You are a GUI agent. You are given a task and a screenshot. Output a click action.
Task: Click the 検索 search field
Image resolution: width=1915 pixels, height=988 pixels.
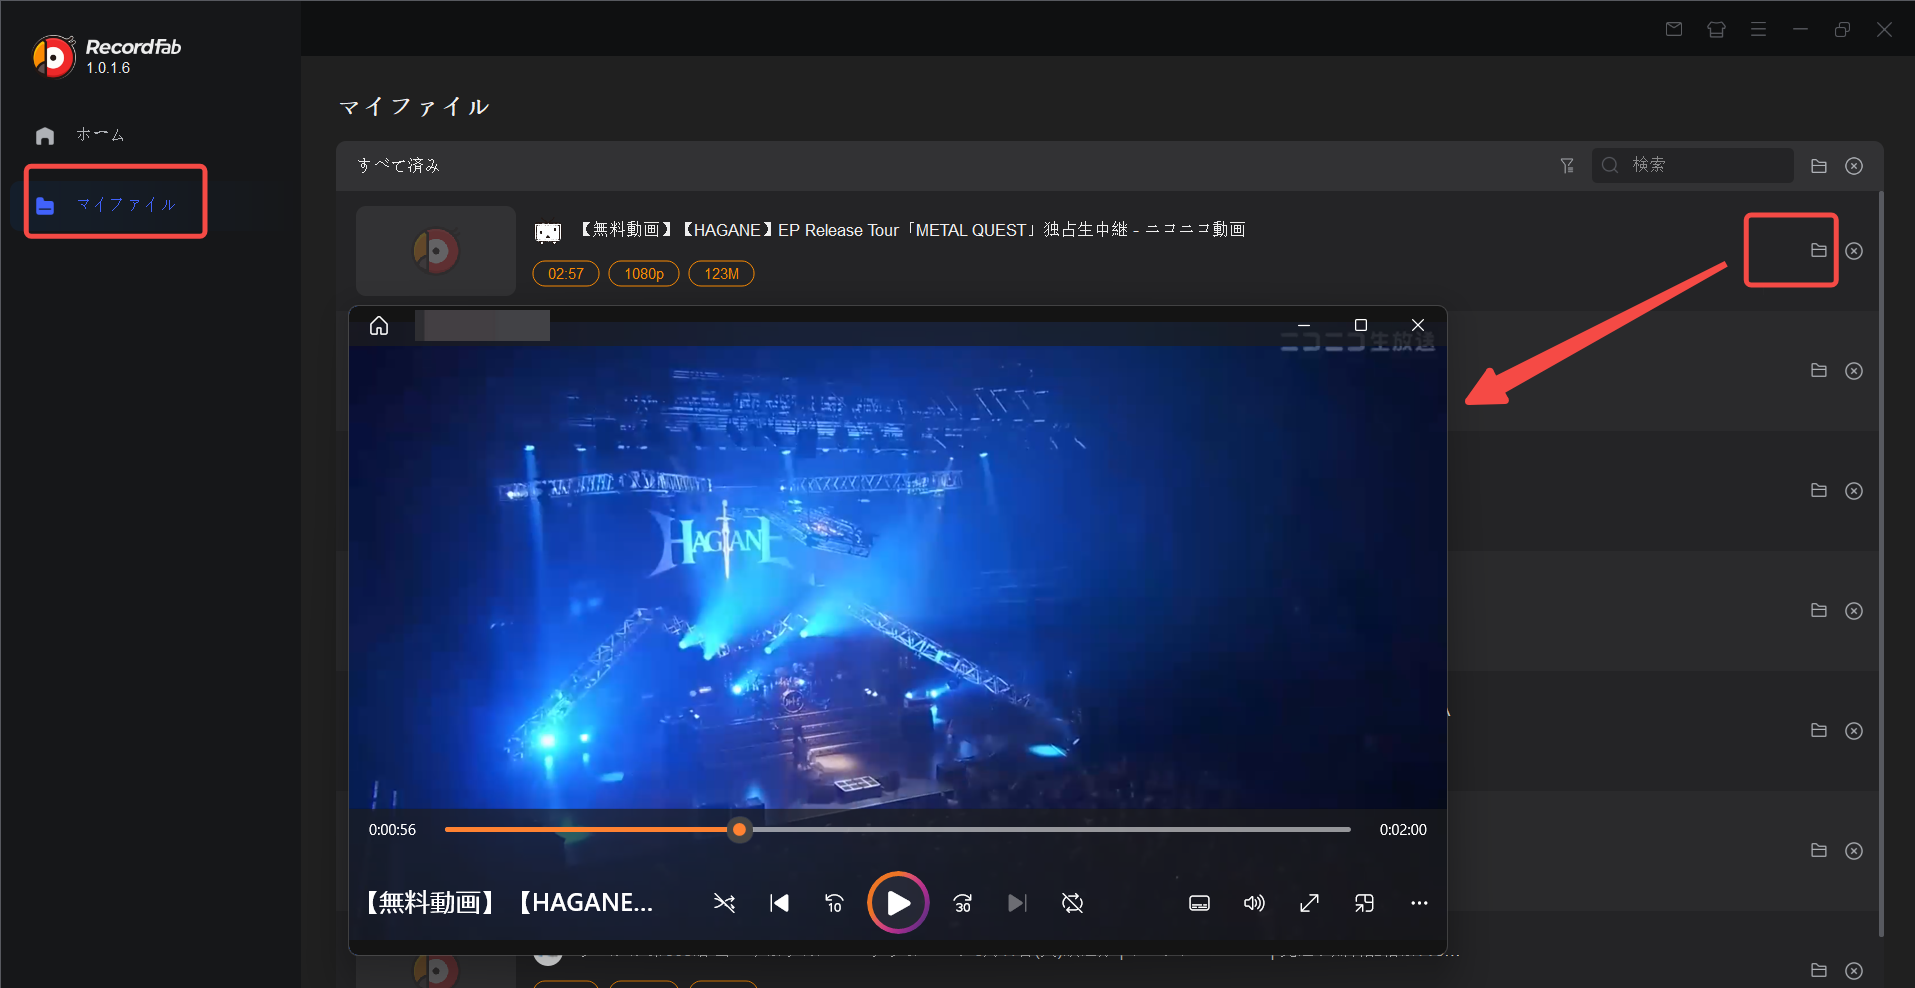click(1692, 165)
